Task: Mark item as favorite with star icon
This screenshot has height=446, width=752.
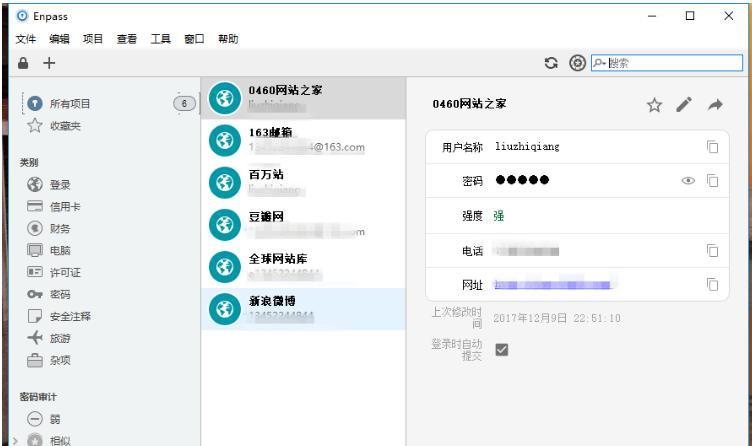Action: tap(654, 105)
